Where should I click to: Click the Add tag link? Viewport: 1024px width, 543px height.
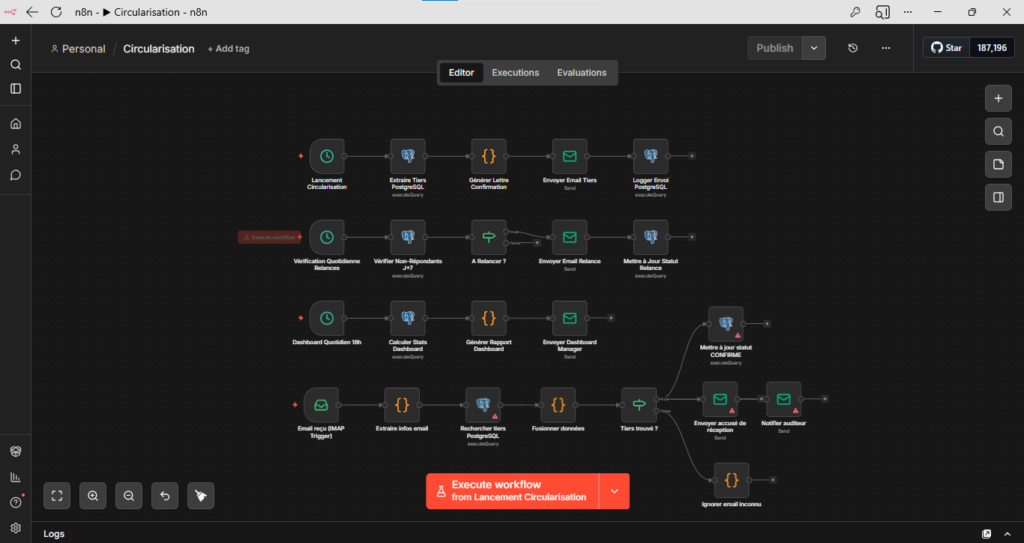(228, 49)
